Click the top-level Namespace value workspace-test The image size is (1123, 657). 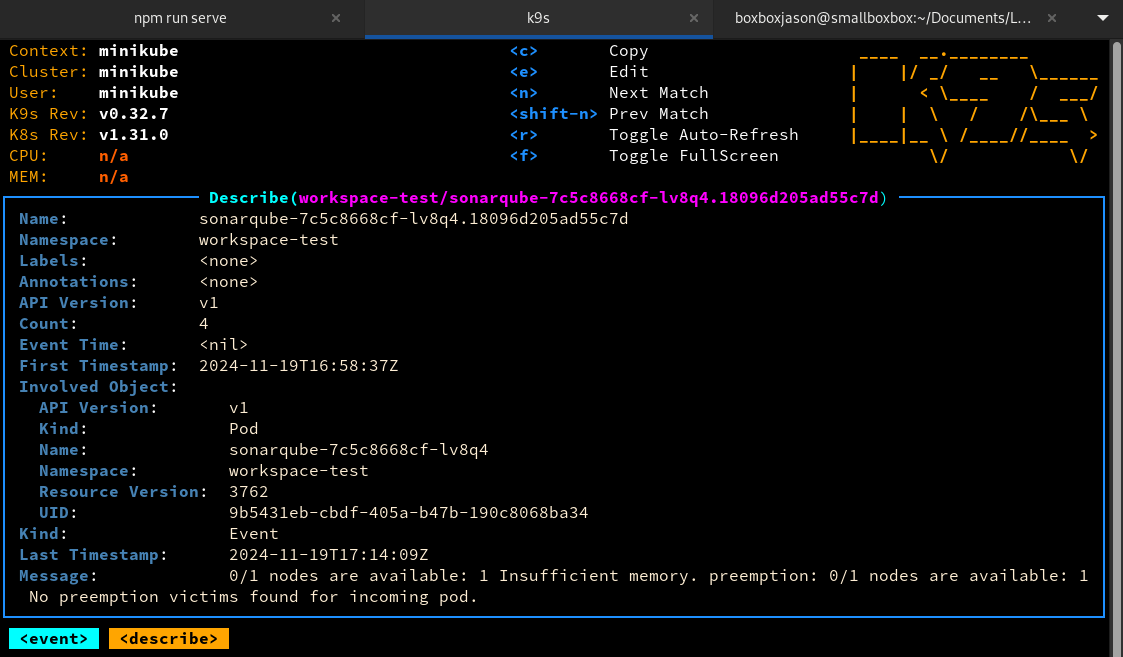pyautogui.click(x=269, y=239)
